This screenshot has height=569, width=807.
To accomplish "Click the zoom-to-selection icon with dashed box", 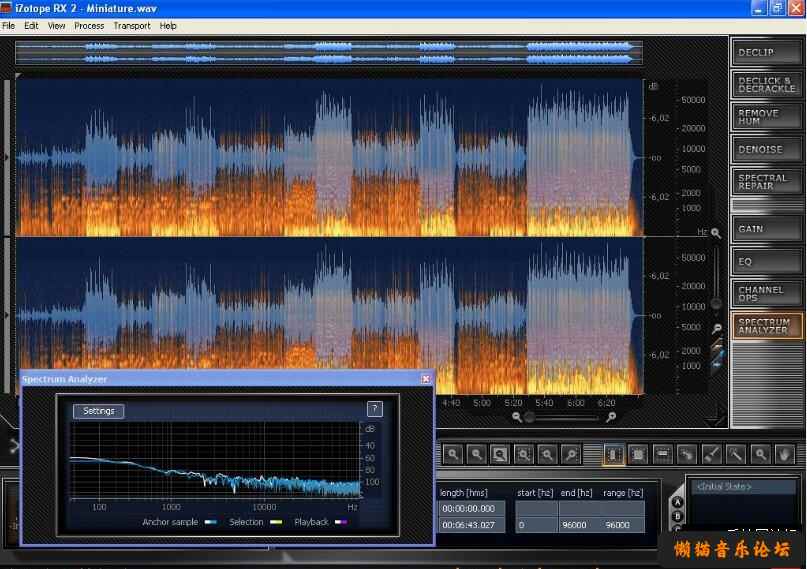I will (x=523, y=454).
